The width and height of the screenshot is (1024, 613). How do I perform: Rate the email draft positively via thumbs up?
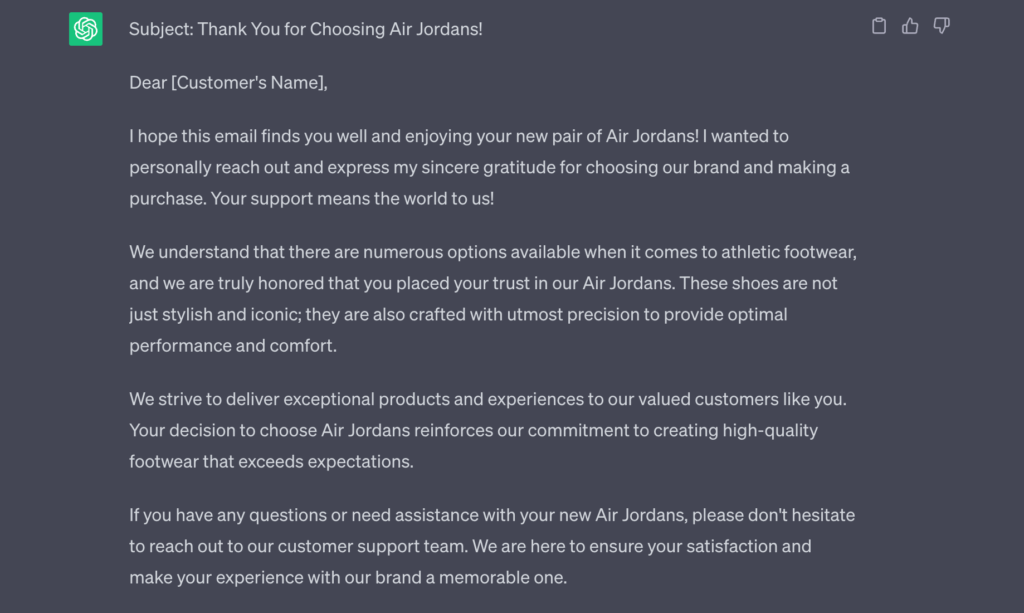(910, 26)
